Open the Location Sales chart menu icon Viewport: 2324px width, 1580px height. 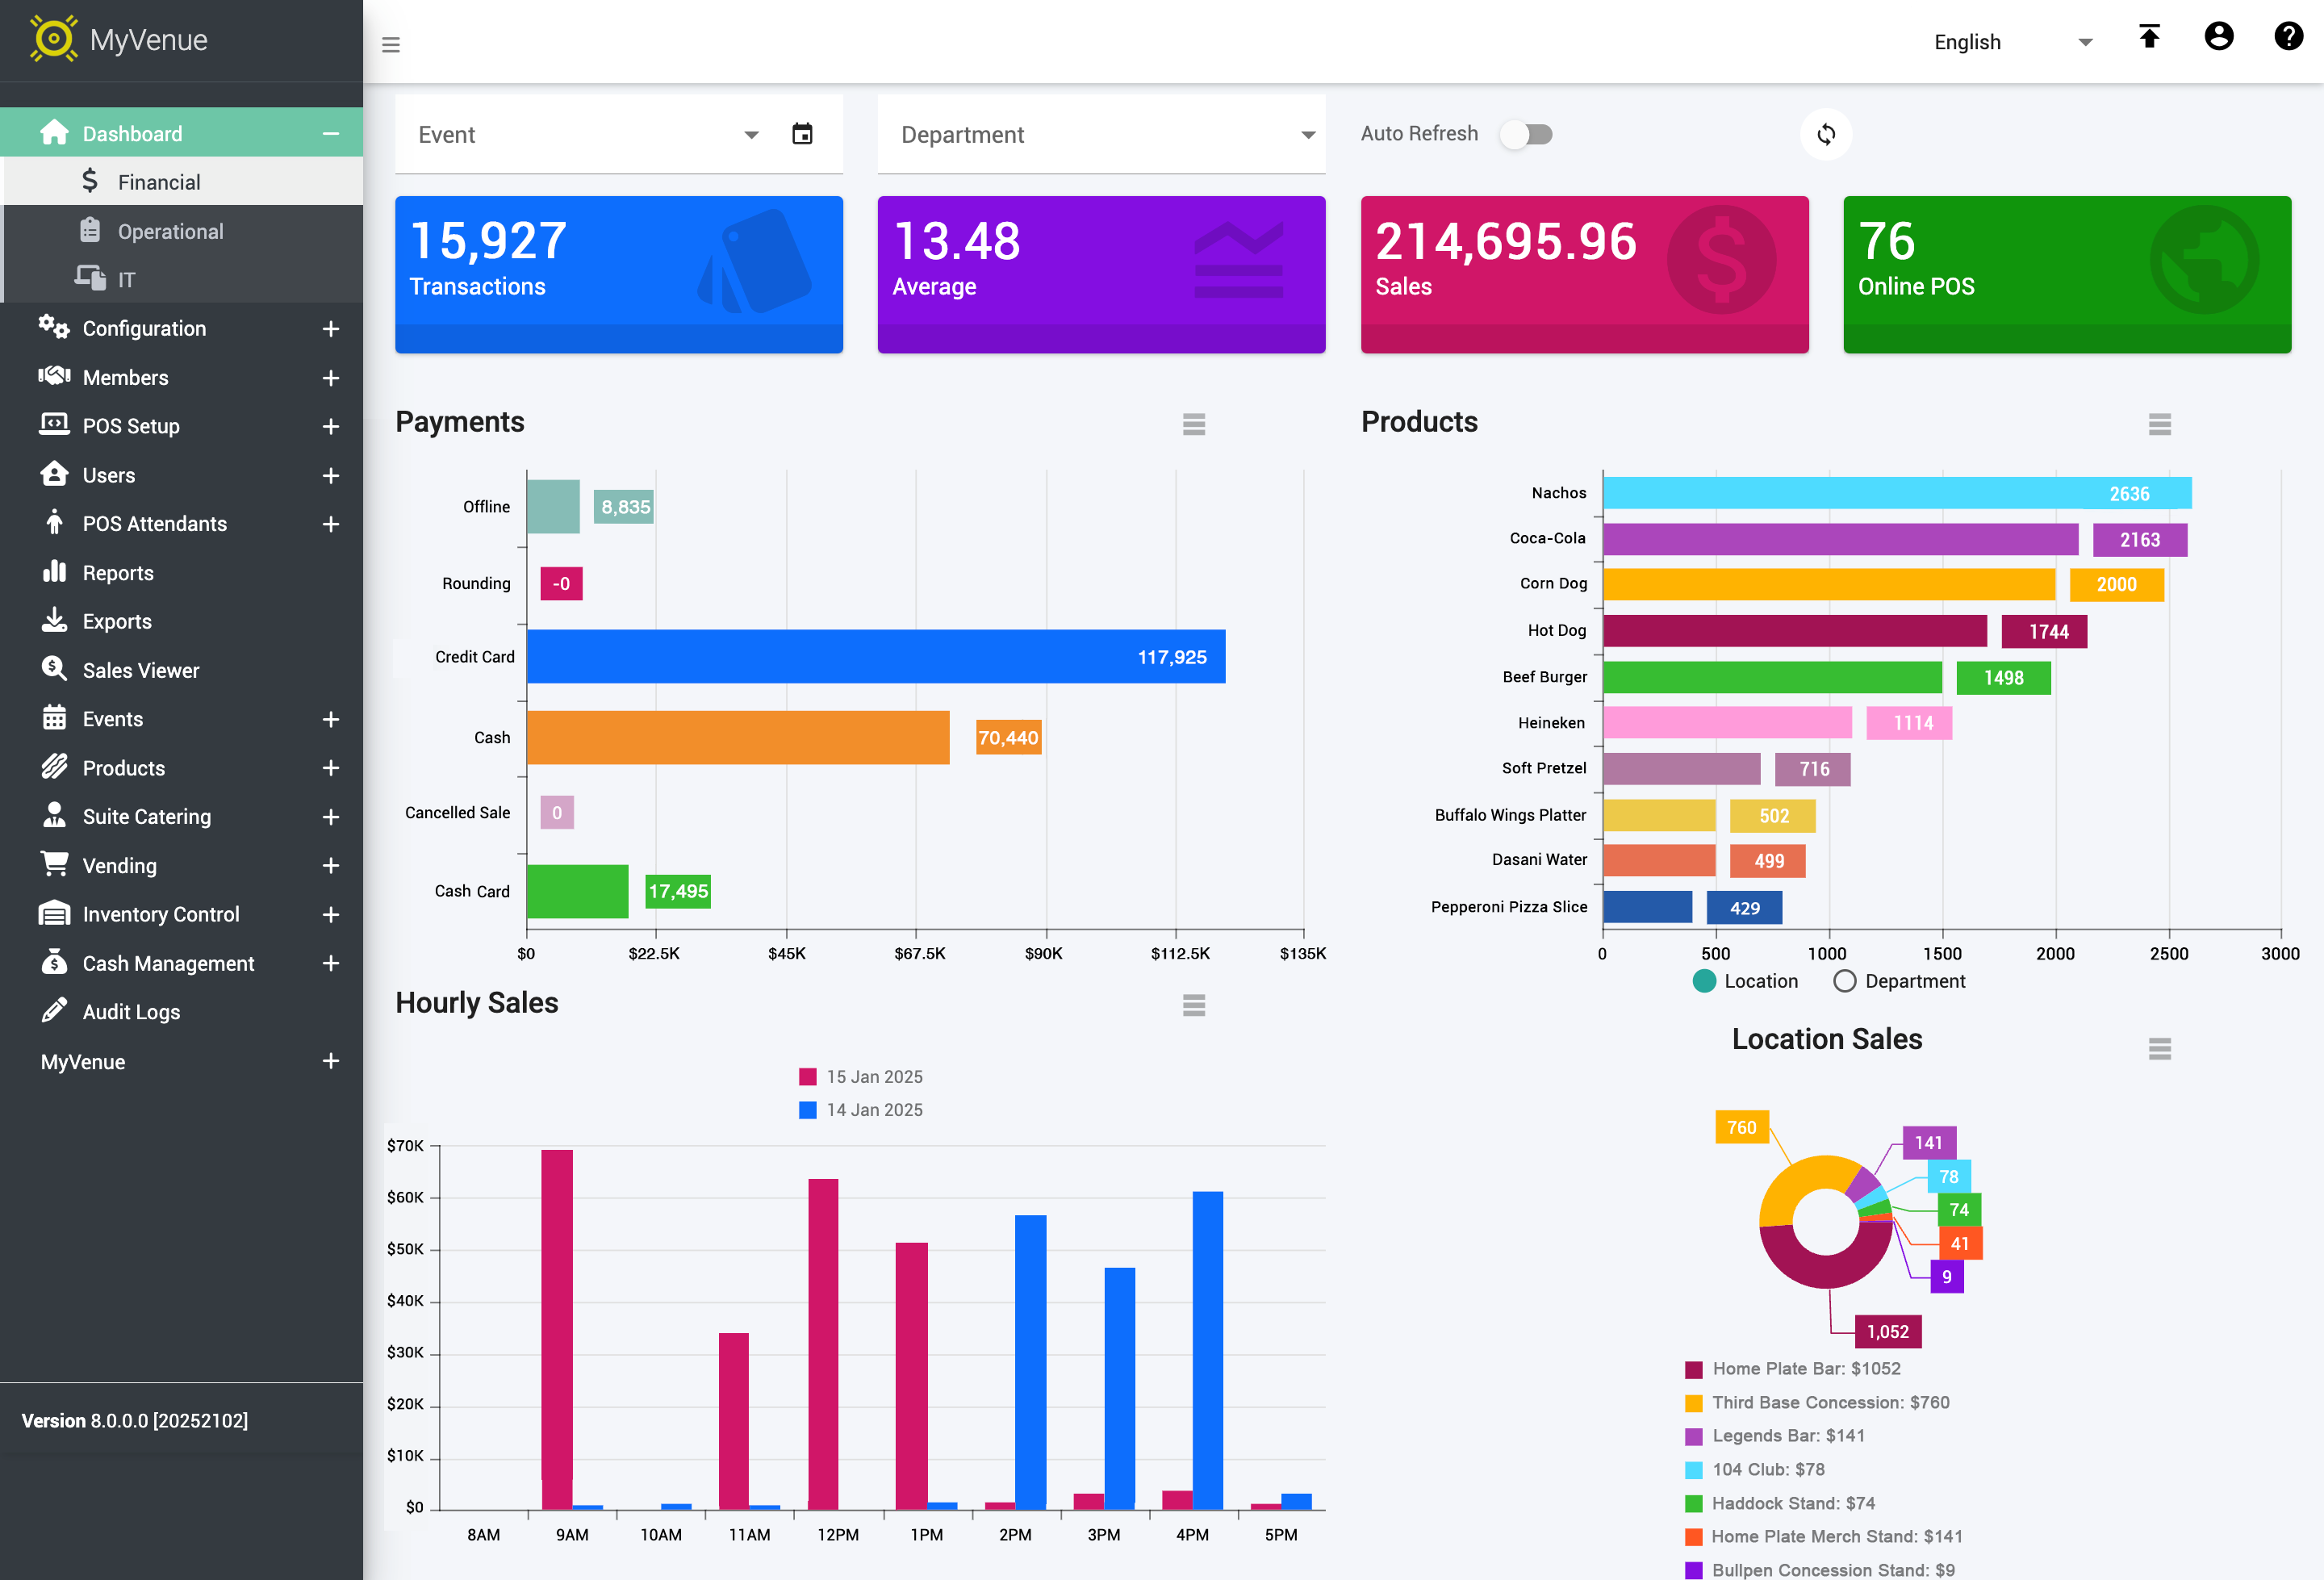coord(2159,1048)
